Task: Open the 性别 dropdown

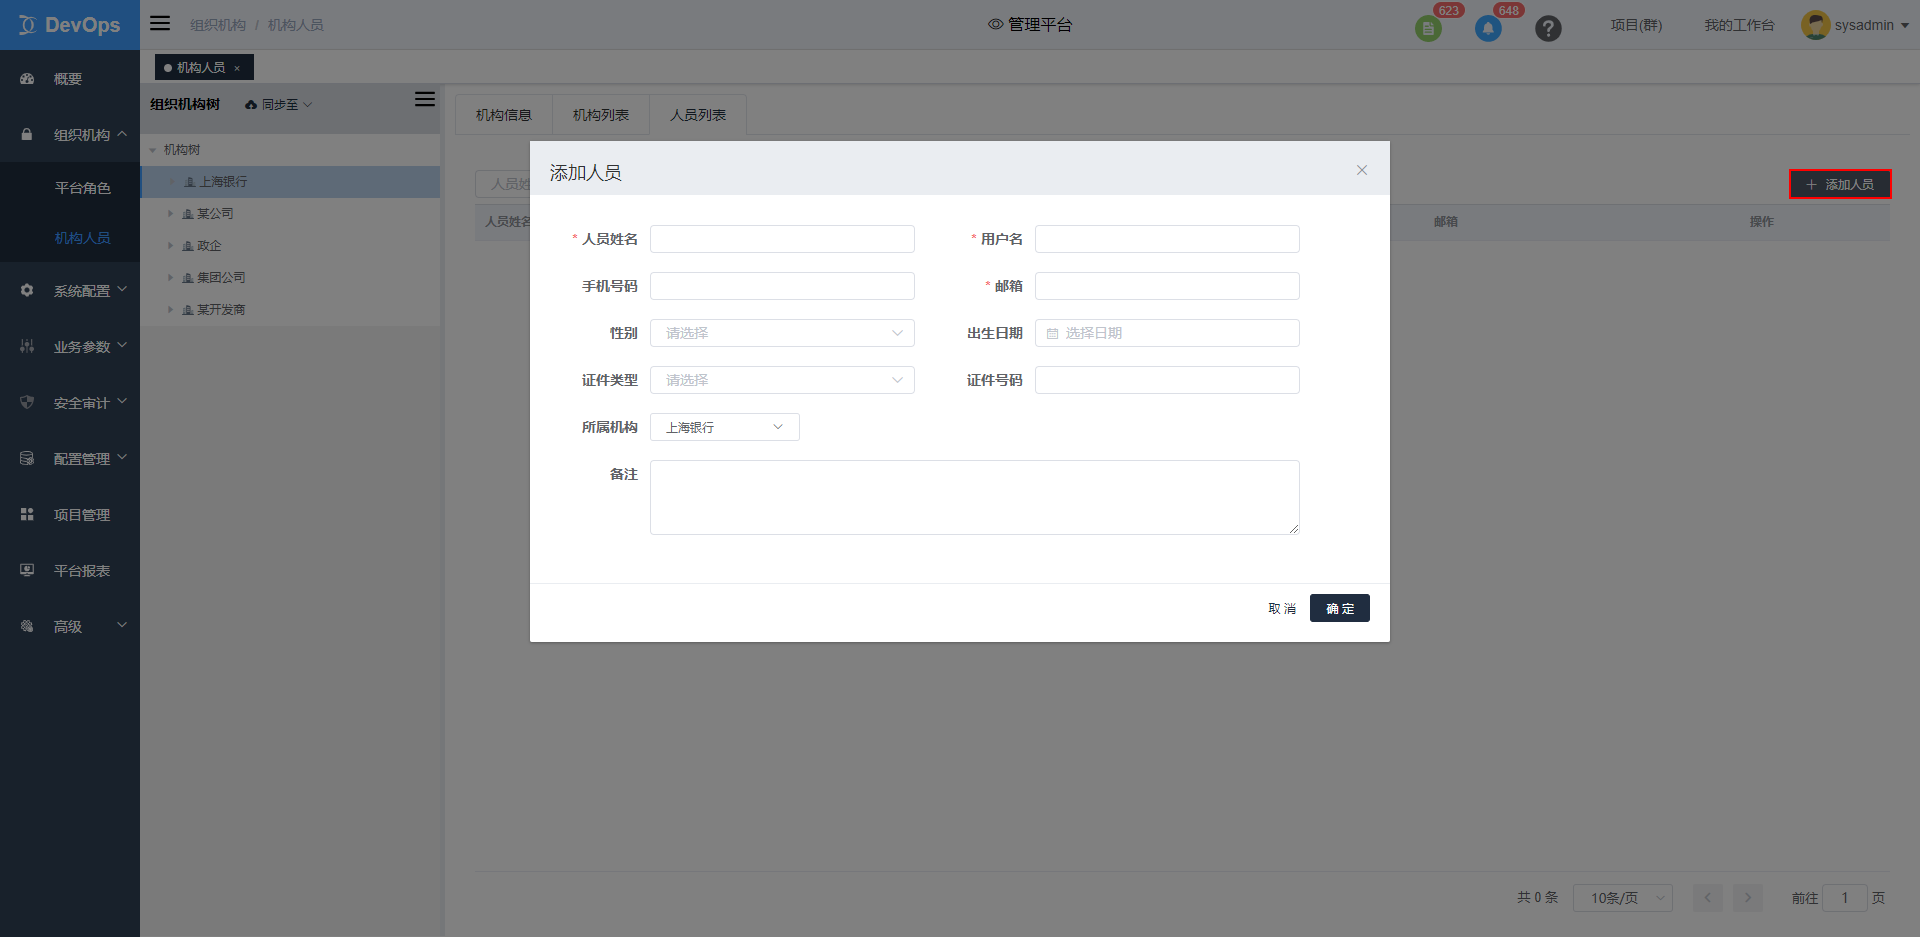Action: [x=782, y=333]
